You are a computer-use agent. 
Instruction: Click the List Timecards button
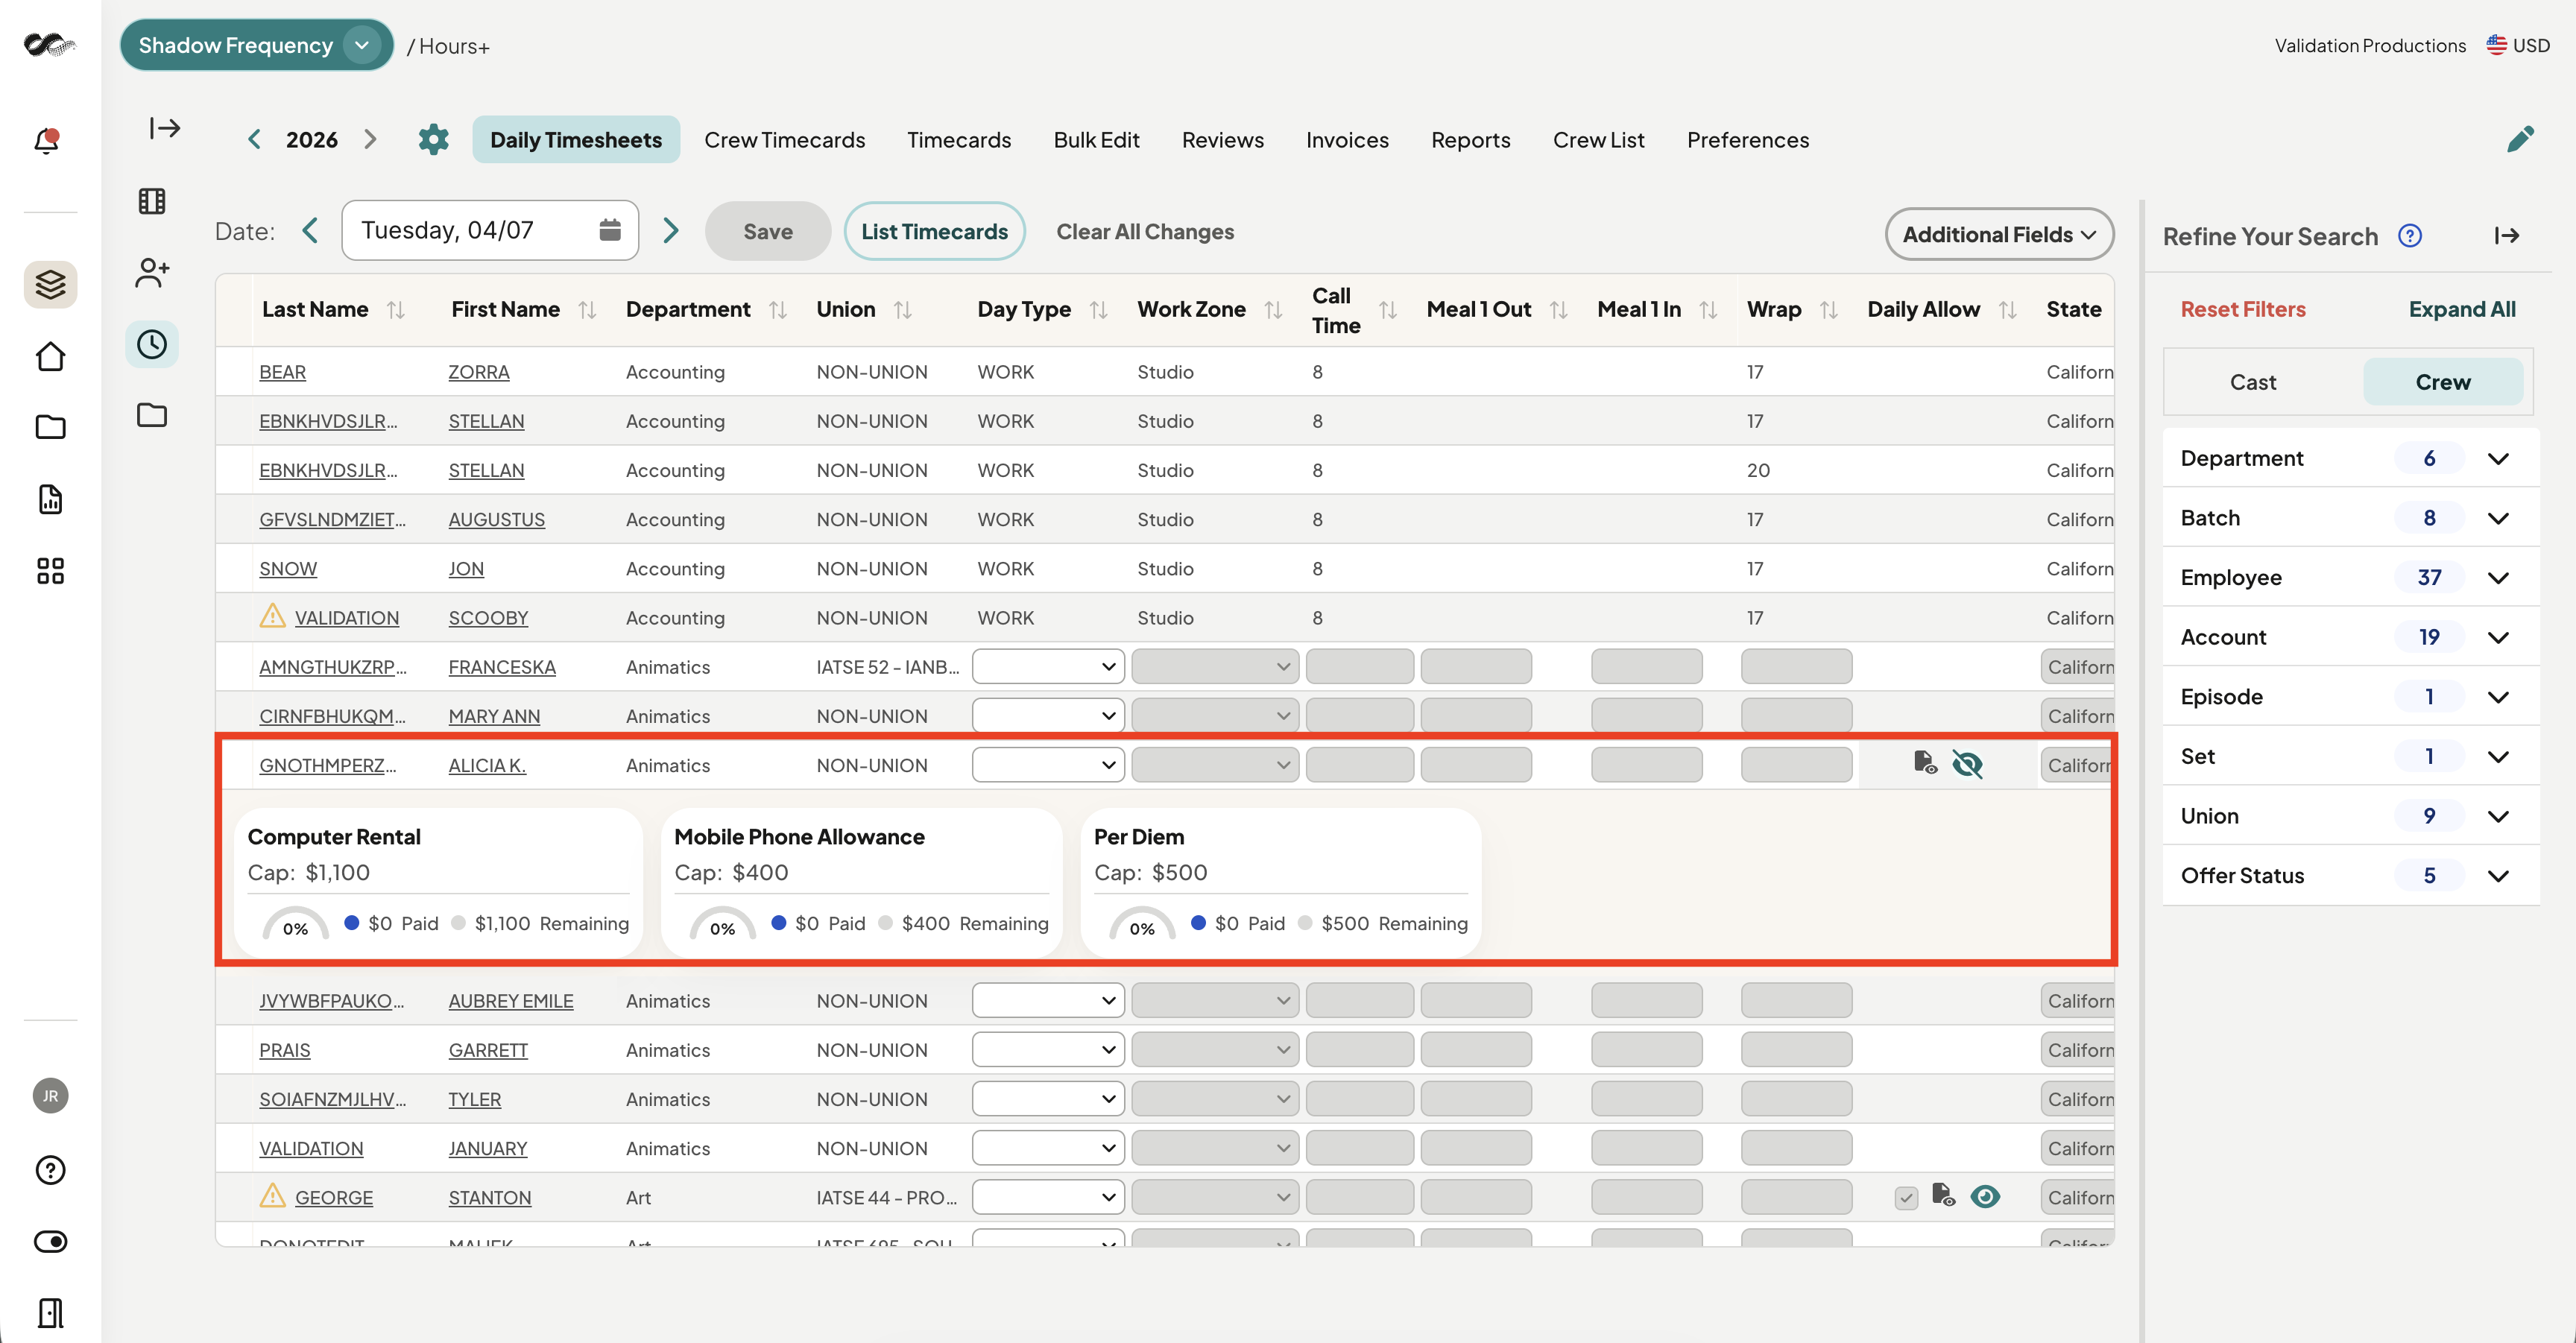click(934, 231)
